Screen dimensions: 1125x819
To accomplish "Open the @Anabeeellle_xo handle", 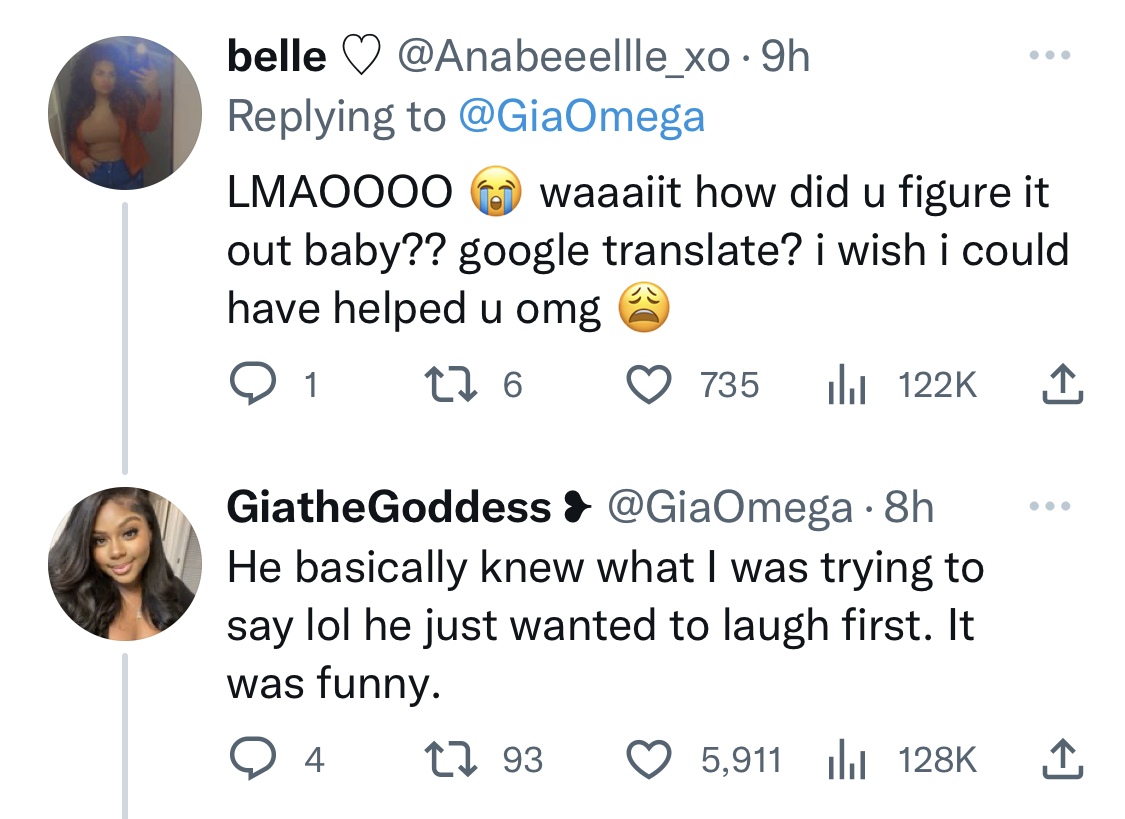I will pos(563,57).
